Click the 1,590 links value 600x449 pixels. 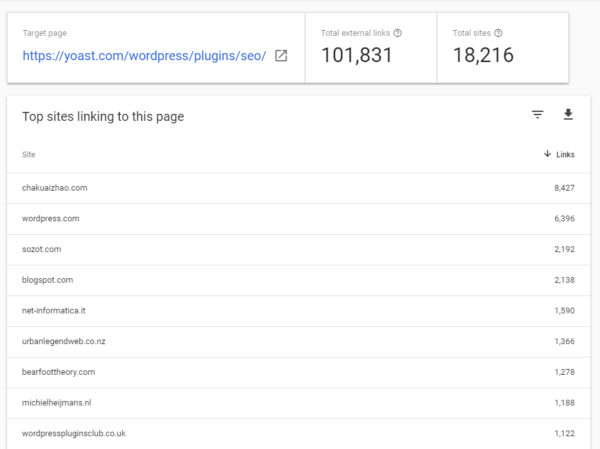tap(564, 310)
